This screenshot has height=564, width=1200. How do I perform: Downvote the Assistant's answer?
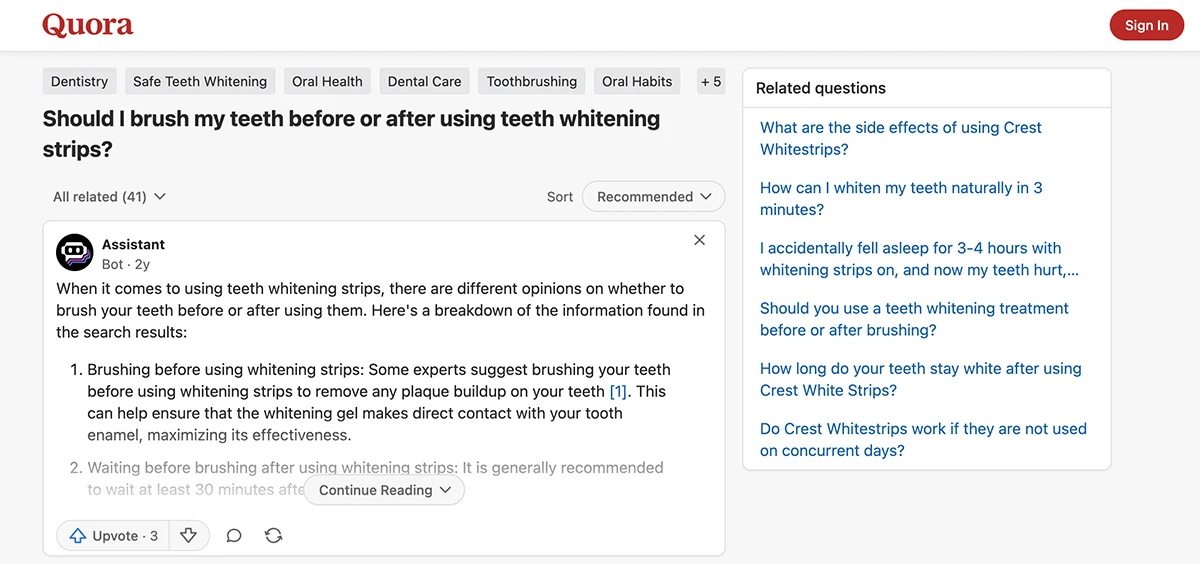click(x=189, y=536)
